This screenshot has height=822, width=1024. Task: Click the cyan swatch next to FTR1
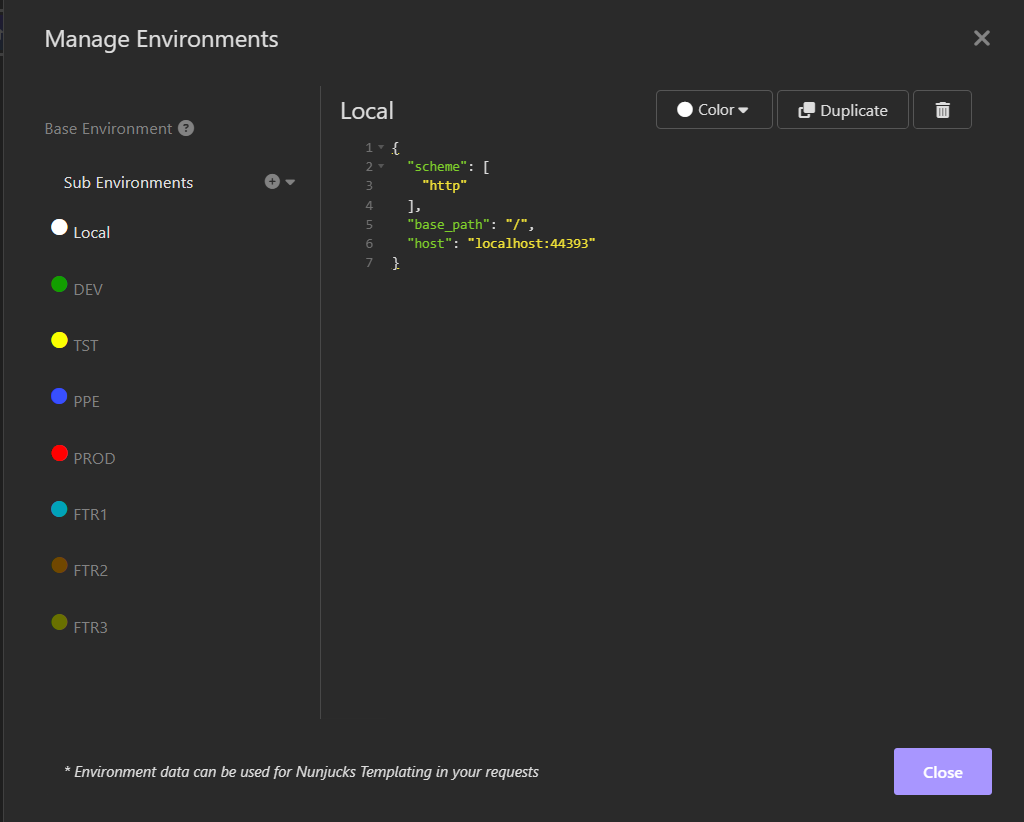click(x=59, y=508)
